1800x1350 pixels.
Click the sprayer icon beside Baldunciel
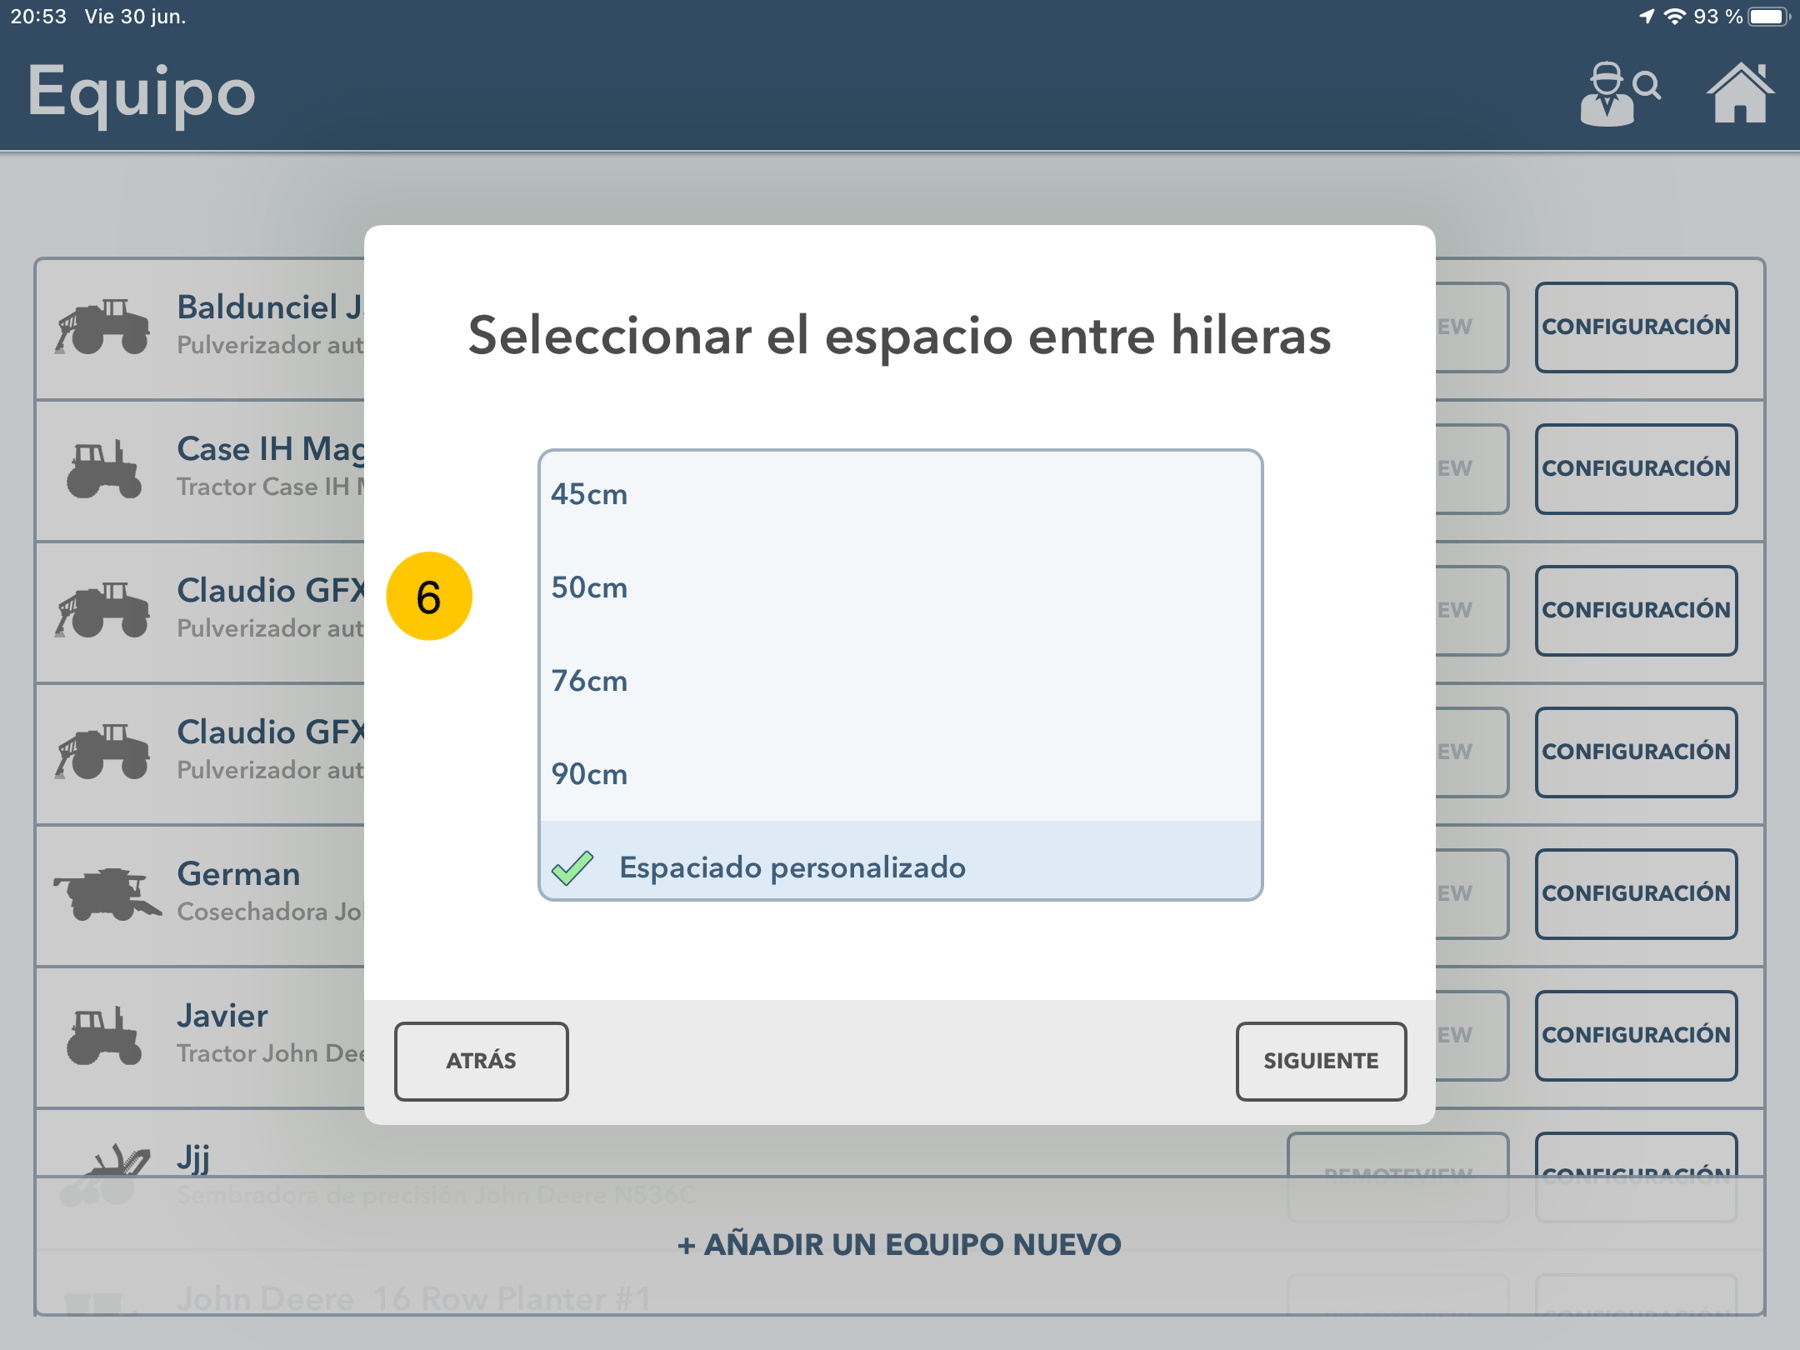click(x=105, y=325)
